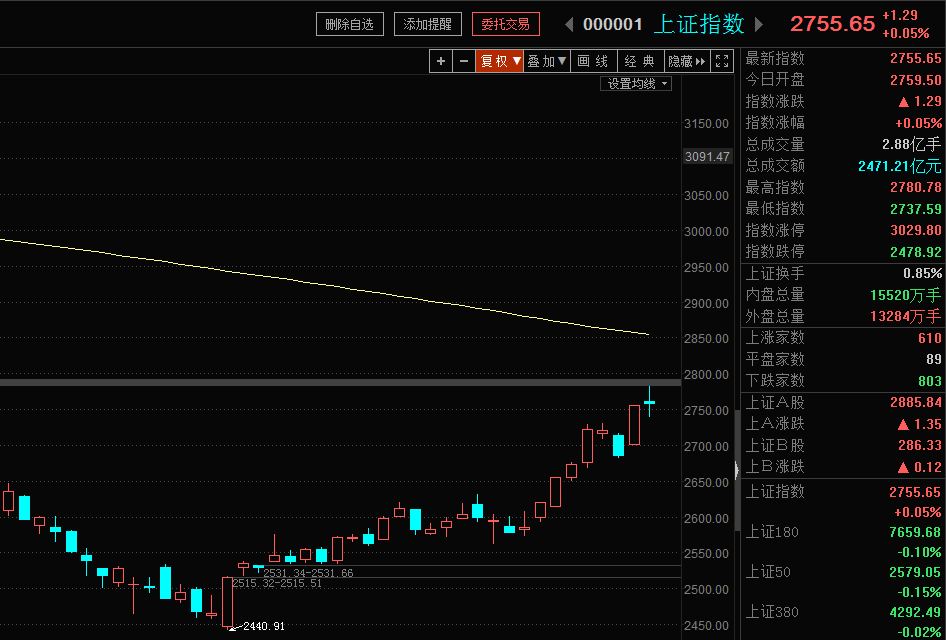
Task: Click the 删除自选 button
Action: point(350,24)
